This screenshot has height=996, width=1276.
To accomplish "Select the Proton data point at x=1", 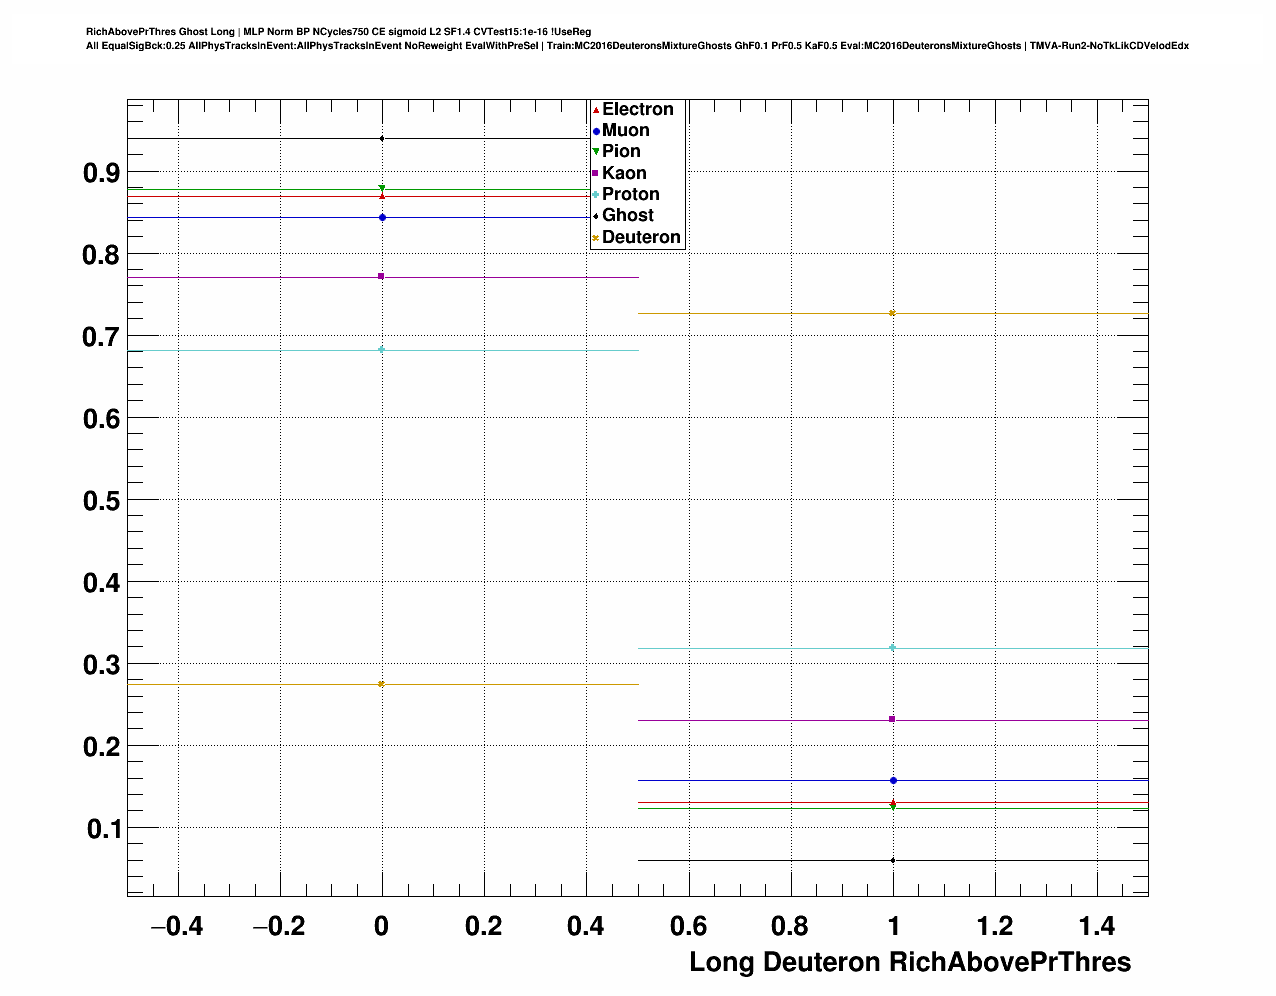I will coord(892,648).
